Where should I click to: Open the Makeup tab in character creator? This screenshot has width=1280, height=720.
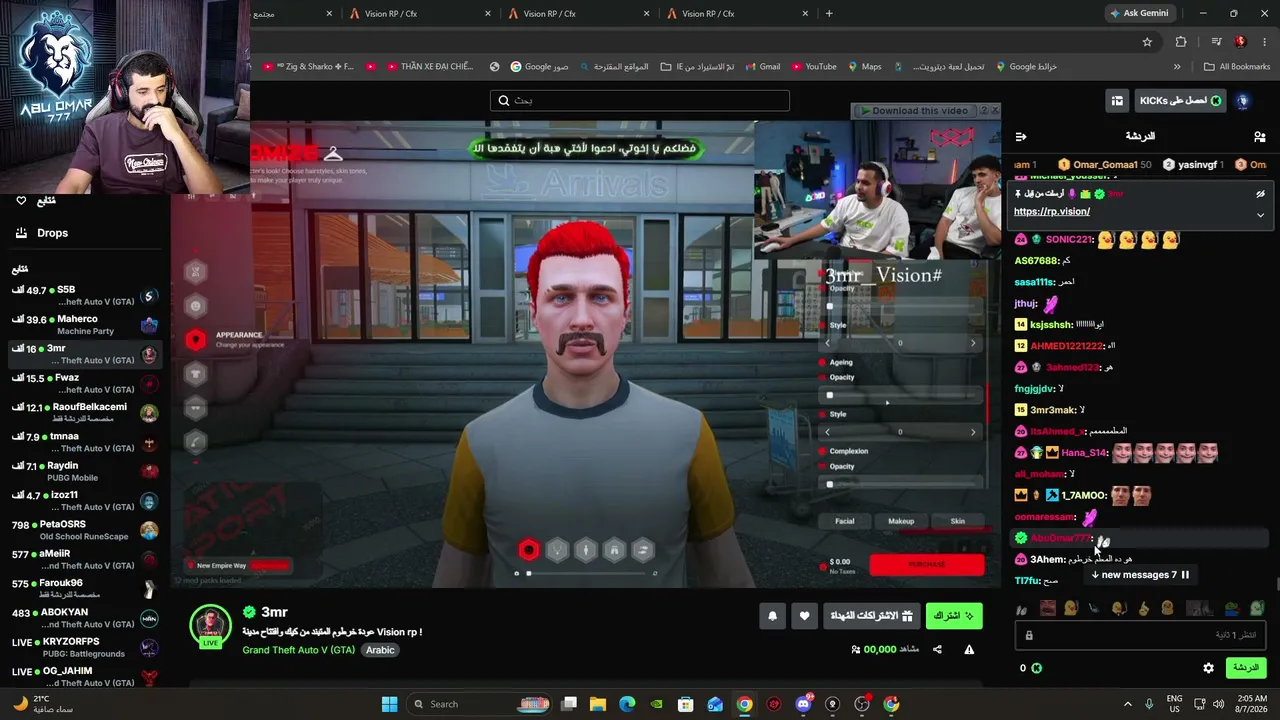click(x=901, y=521)
